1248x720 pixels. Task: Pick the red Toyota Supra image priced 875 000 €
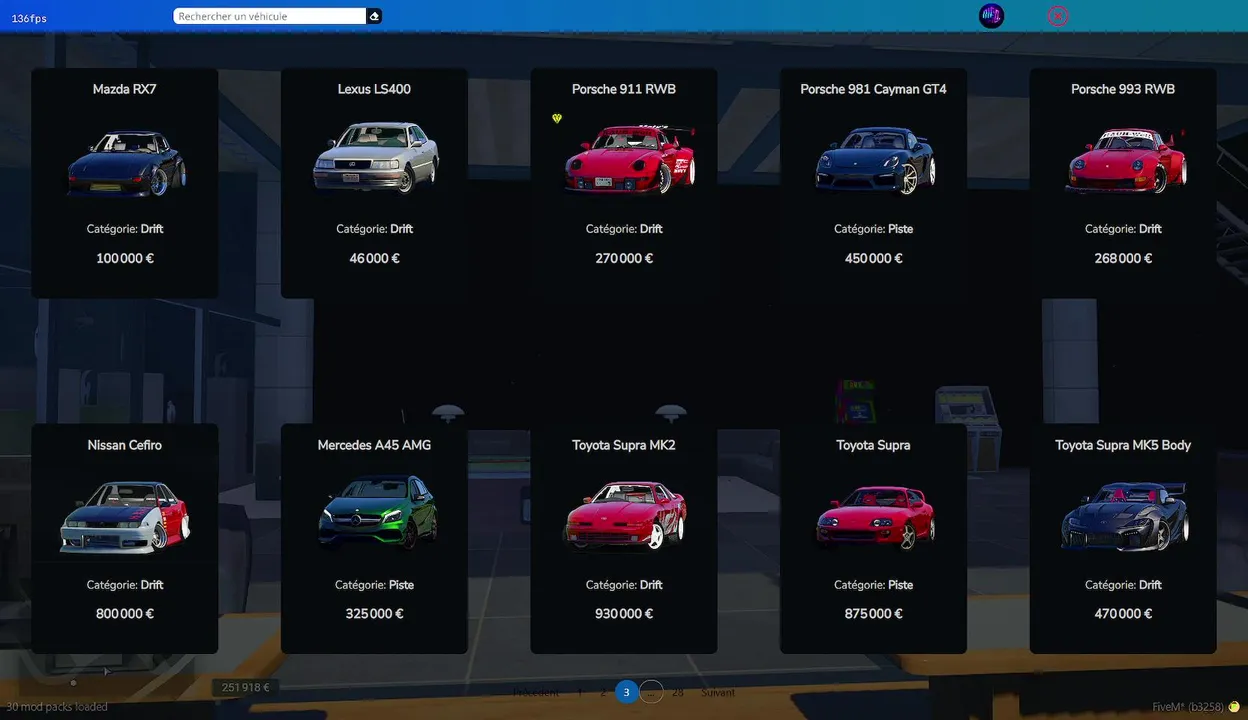875,518
